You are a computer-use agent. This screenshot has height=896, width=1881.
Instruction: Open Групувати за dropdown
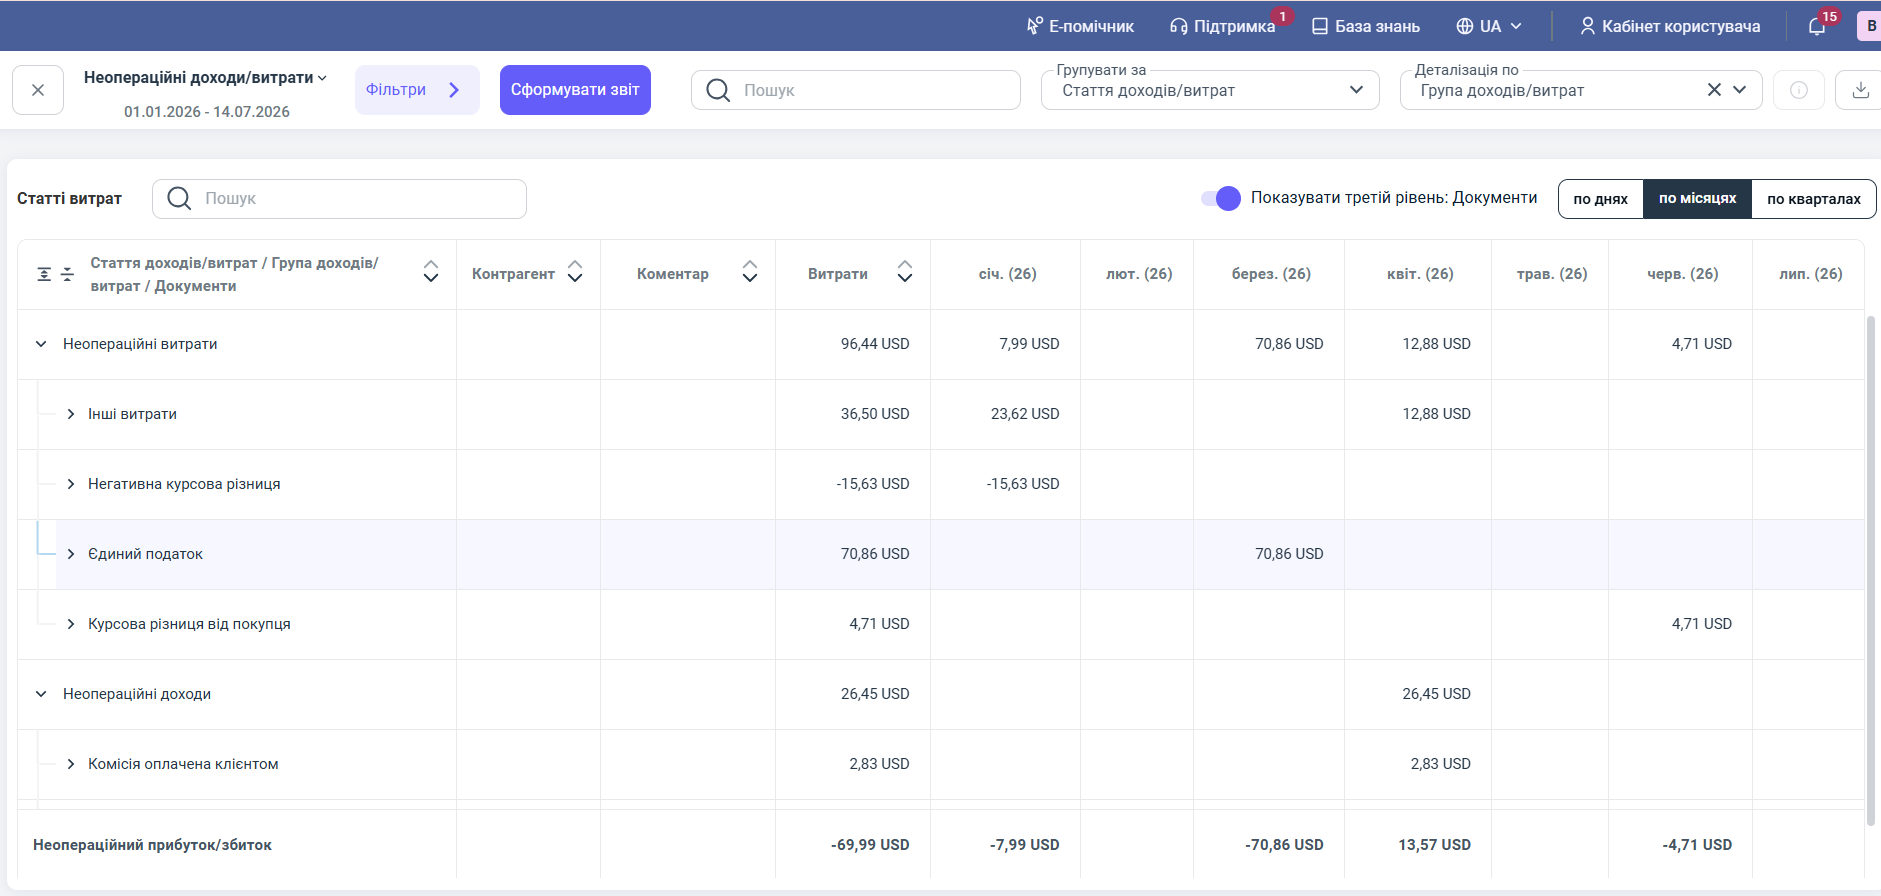(x=1210, y=90)
